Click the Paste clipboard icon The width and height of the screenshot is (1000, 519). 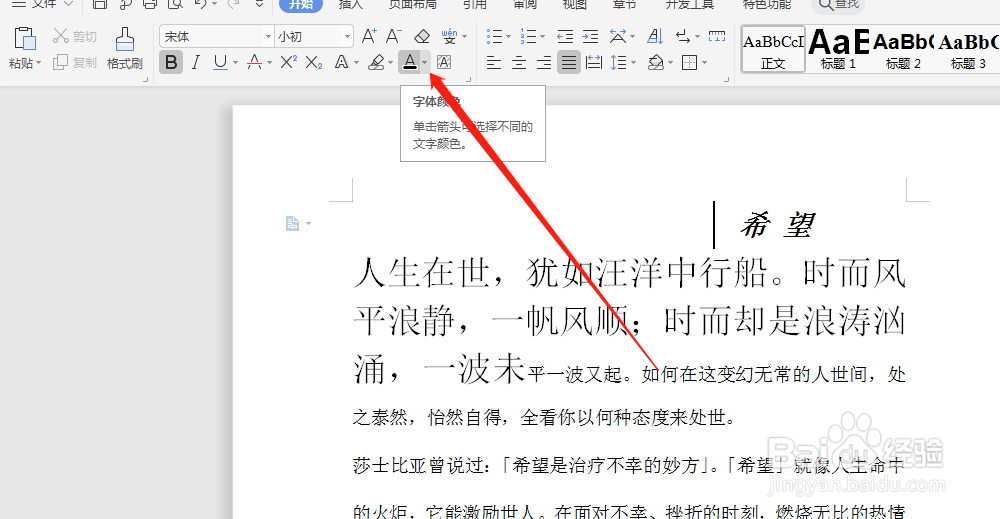tap(24, 40)
